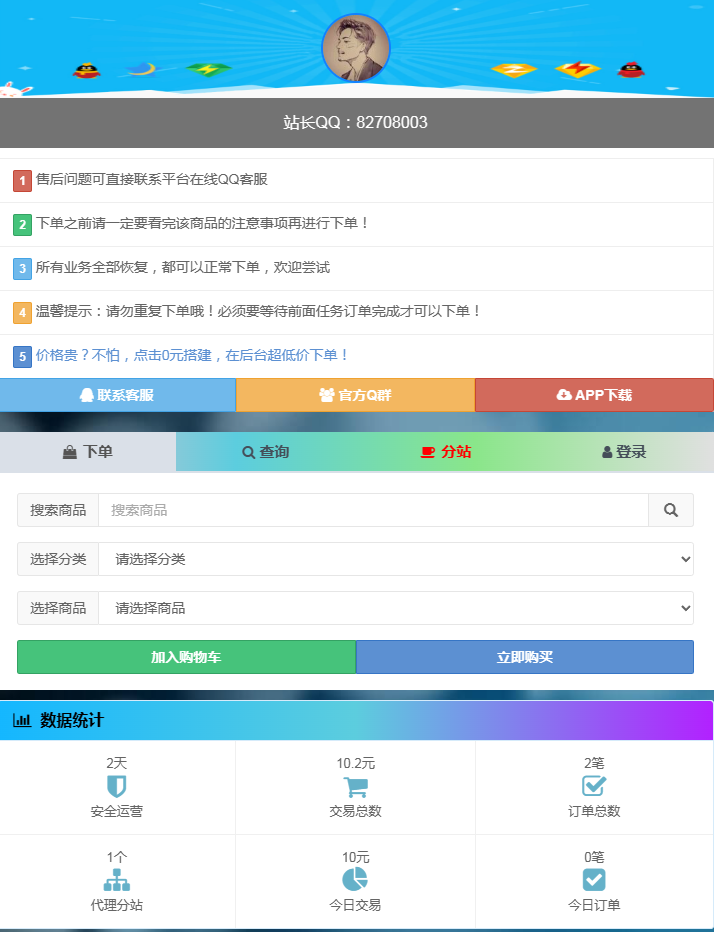The width and height of the screenshot is (714, 932).
Task: Click the 联系客服 button
Action: pos(117,395)
